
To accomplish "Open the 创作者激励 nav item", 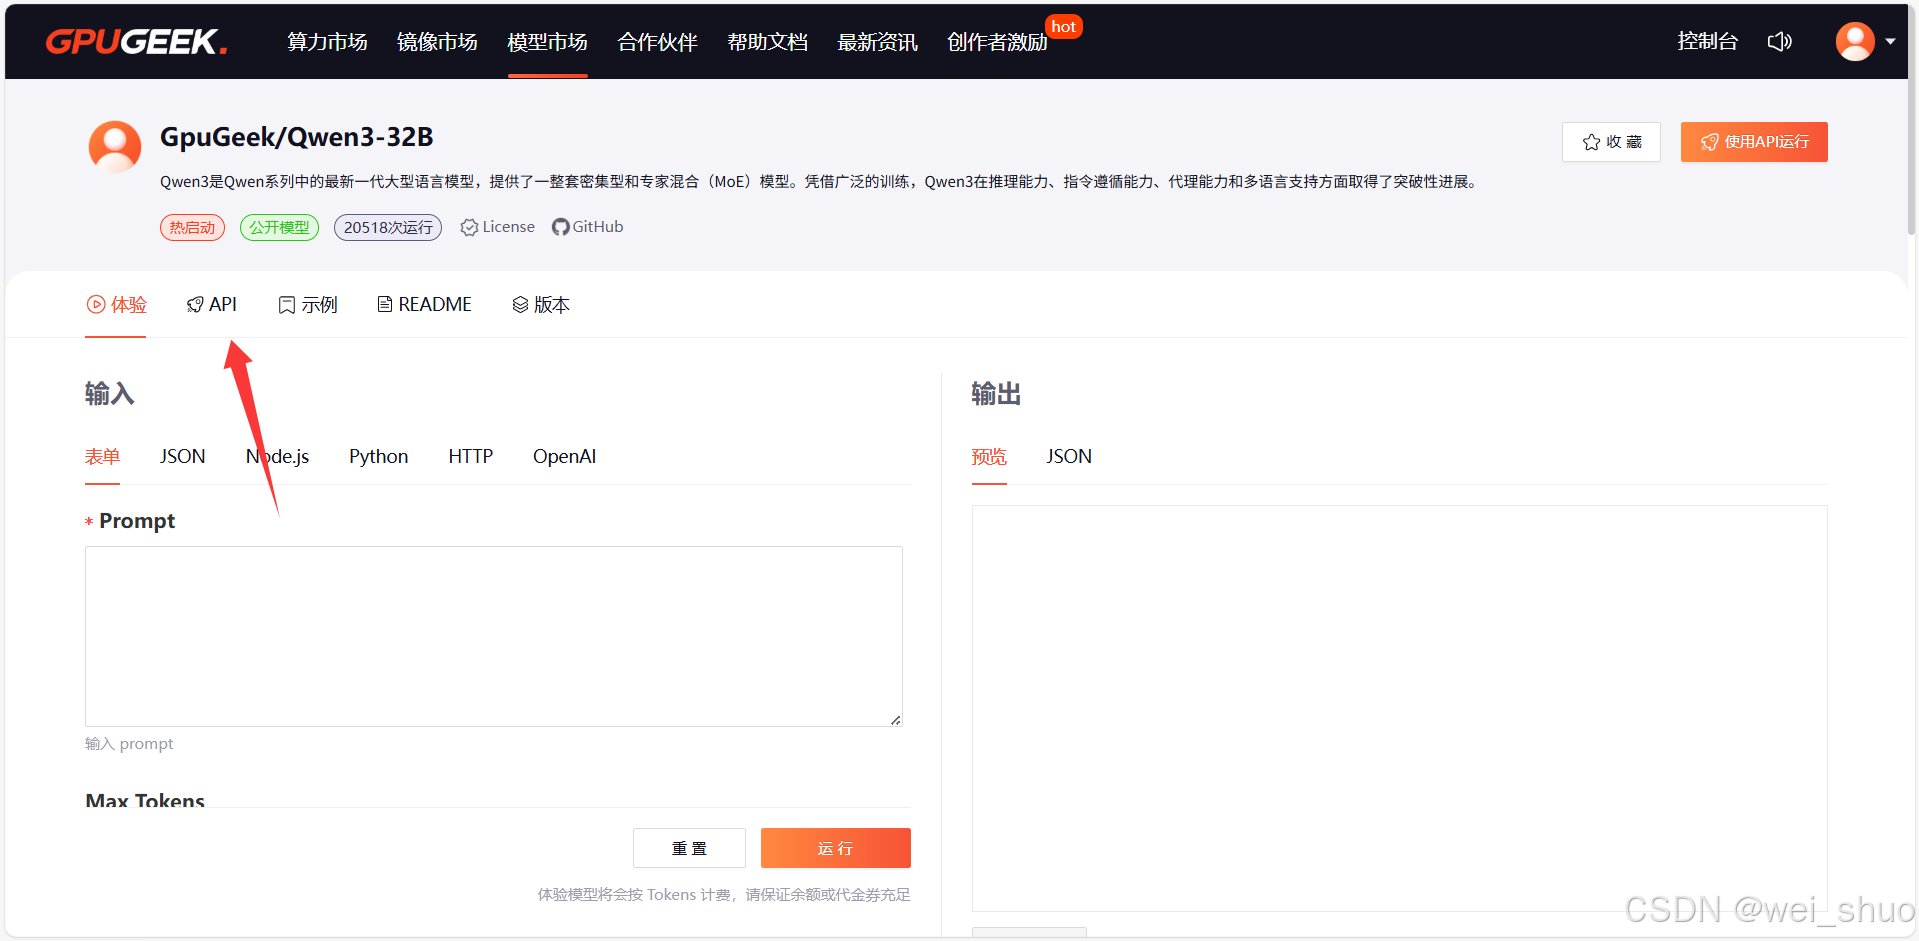I will [x=997, y=42].
